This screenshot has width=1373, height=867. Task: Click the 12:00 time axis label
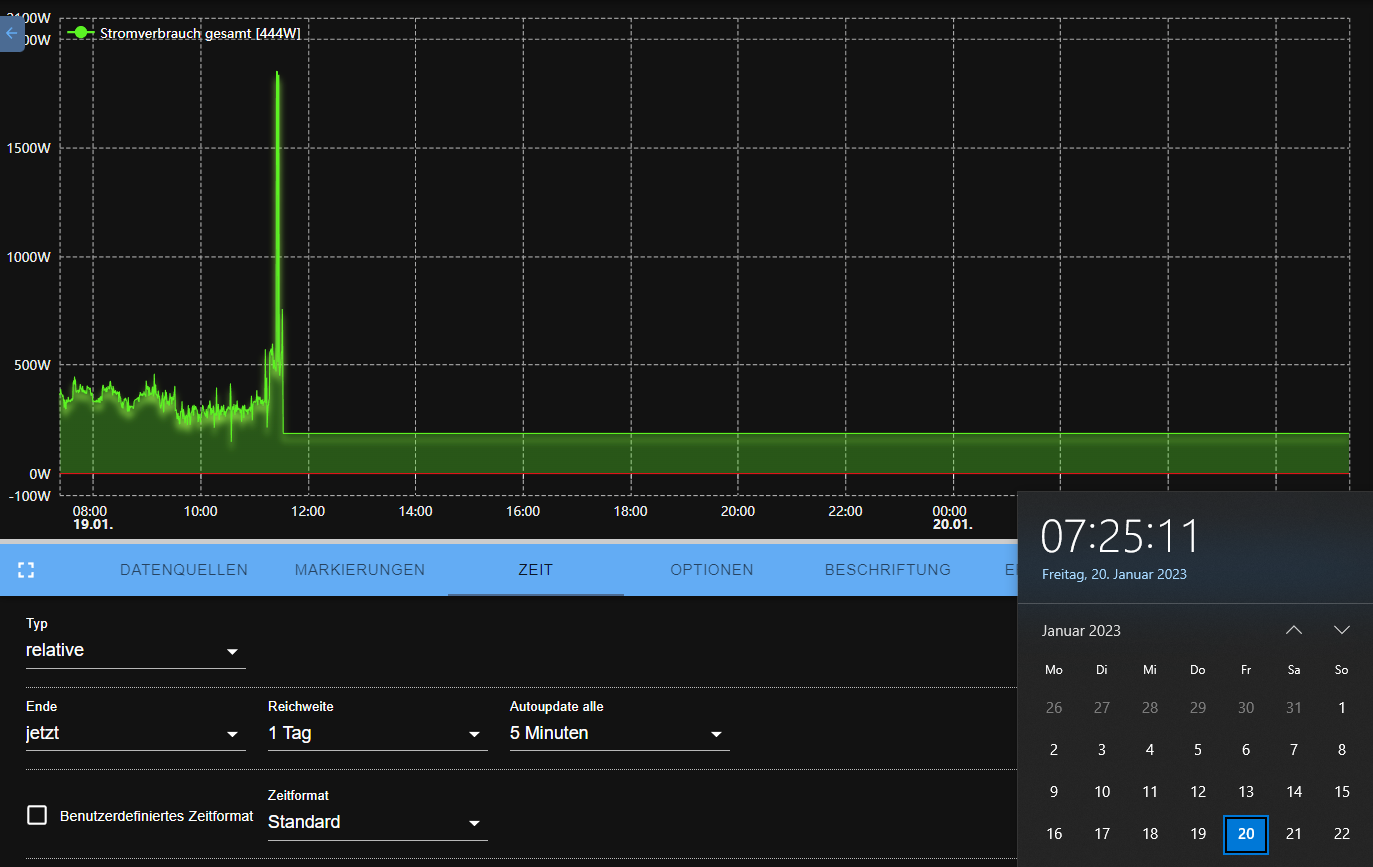(x=308, y=512)
